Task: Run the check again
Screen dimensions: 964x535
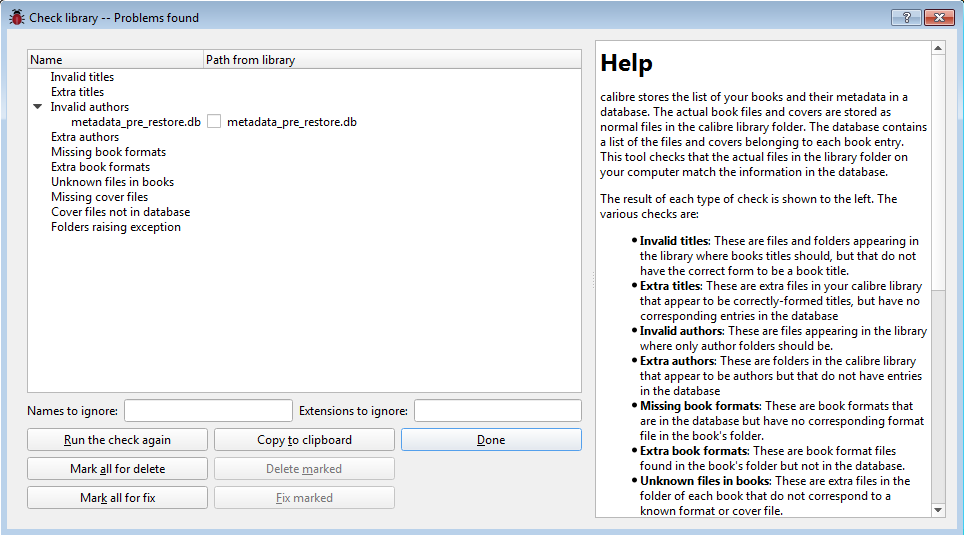Action: coord(117,440)
